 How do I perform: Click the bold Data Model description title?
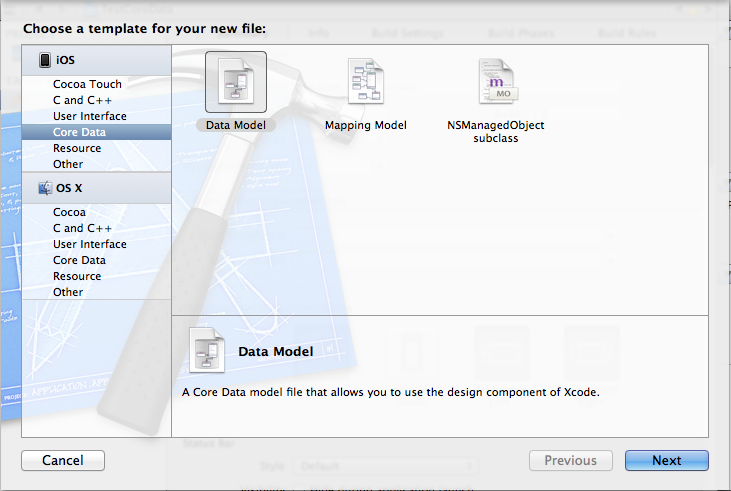(276, 352)
